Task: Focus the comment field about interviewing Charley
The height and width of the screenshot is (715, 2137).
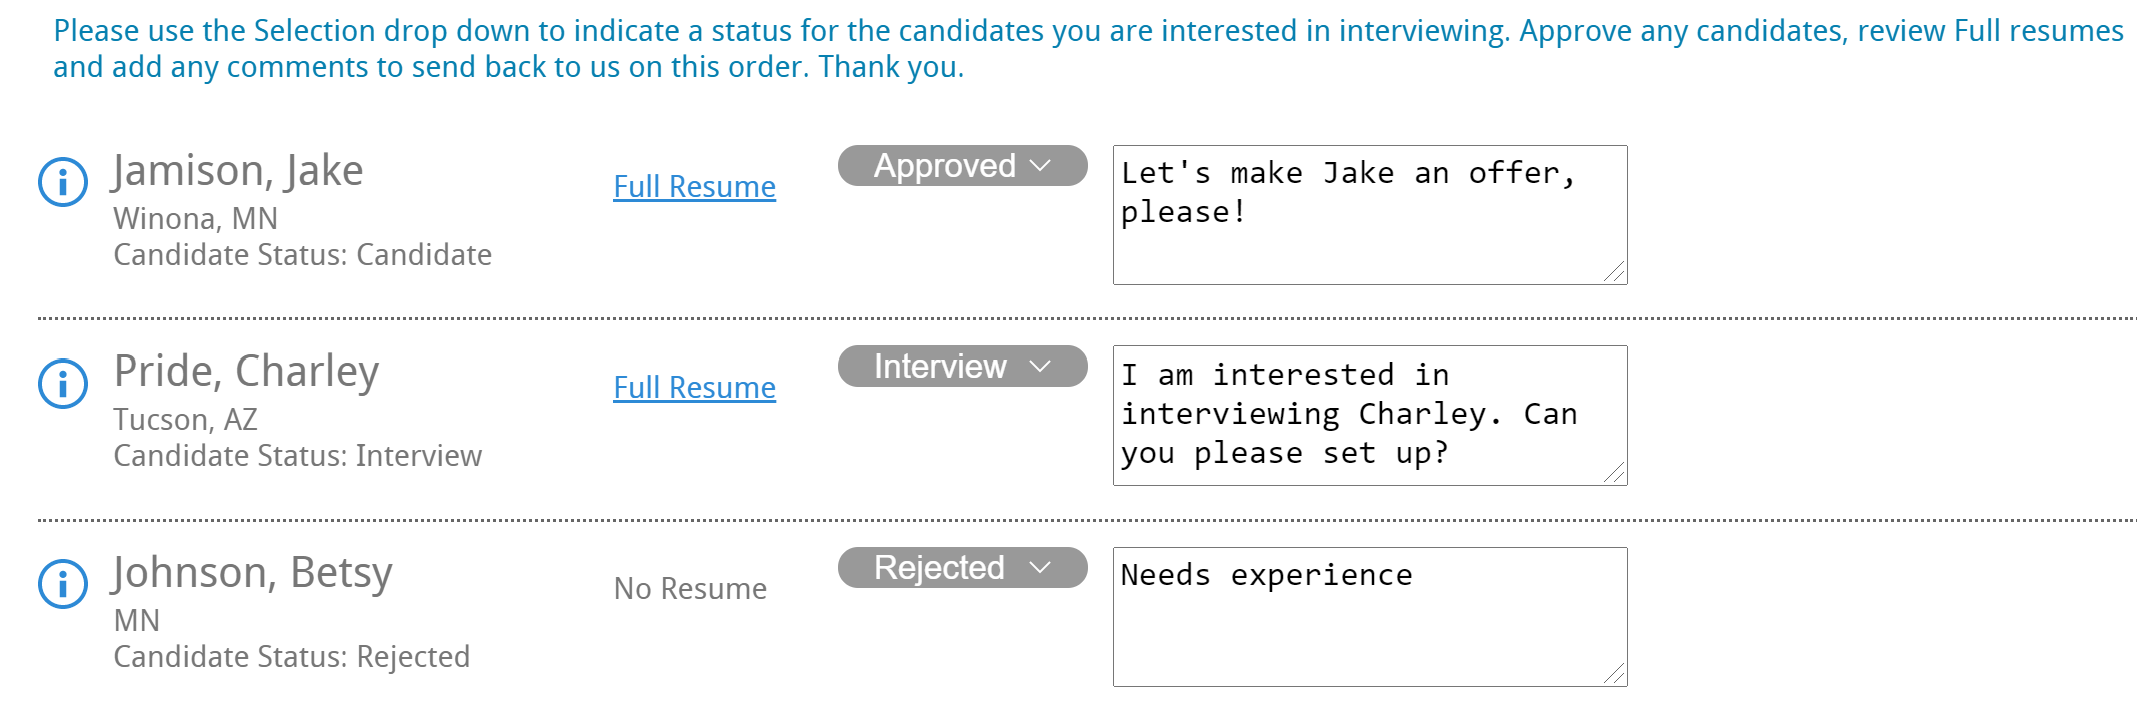Action: click(x=1368, y=415)
